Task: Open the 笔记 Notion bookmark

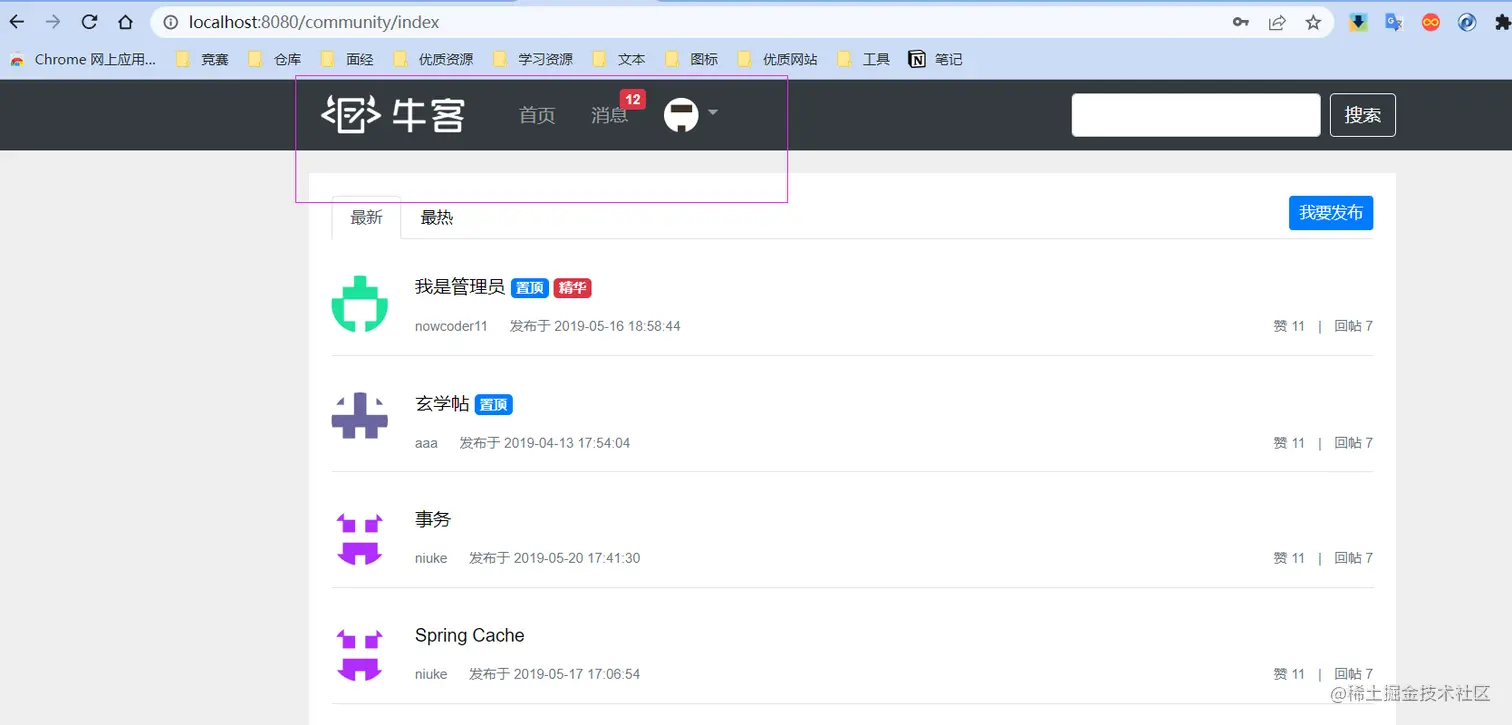Action: coord(935,59)
